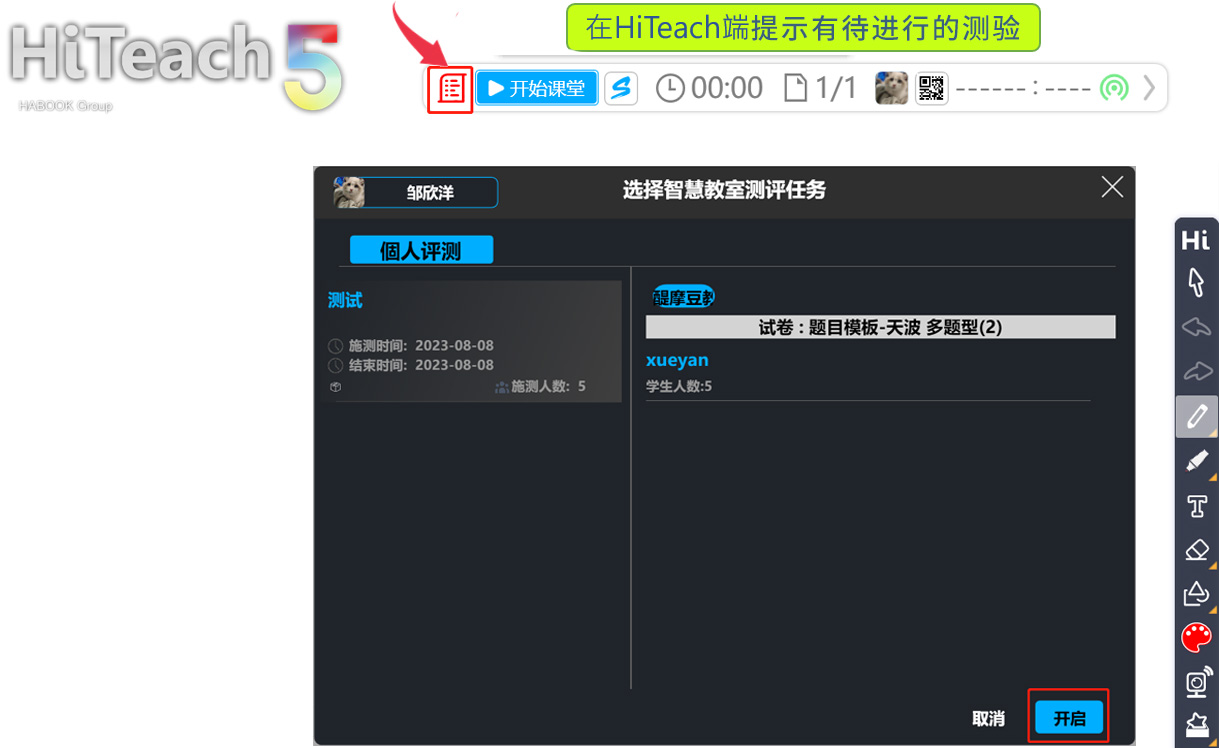The height and width of the screenshot is (748, 1219).
Task: Select the mouse pointer tool
Action: click(1196, 282)
